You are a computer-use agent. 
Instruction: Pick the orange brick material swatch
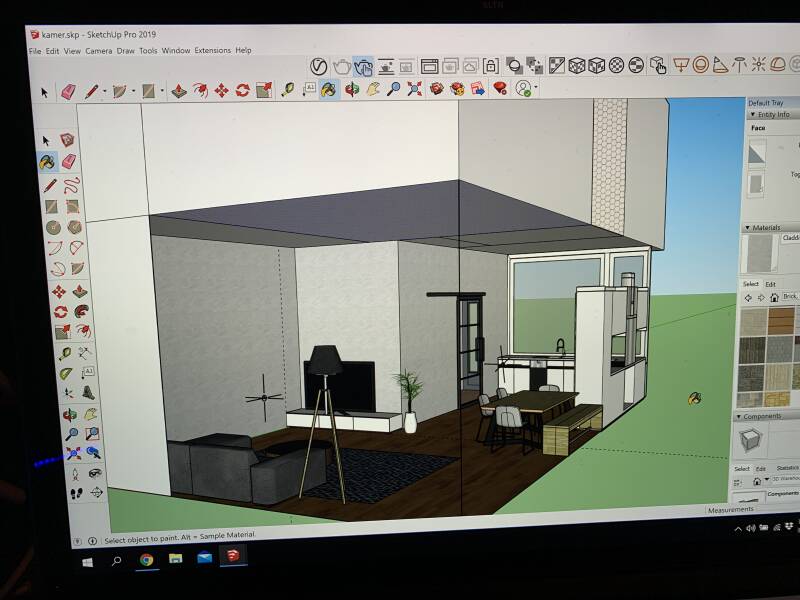pyautogui.click(x=781, y=321)
